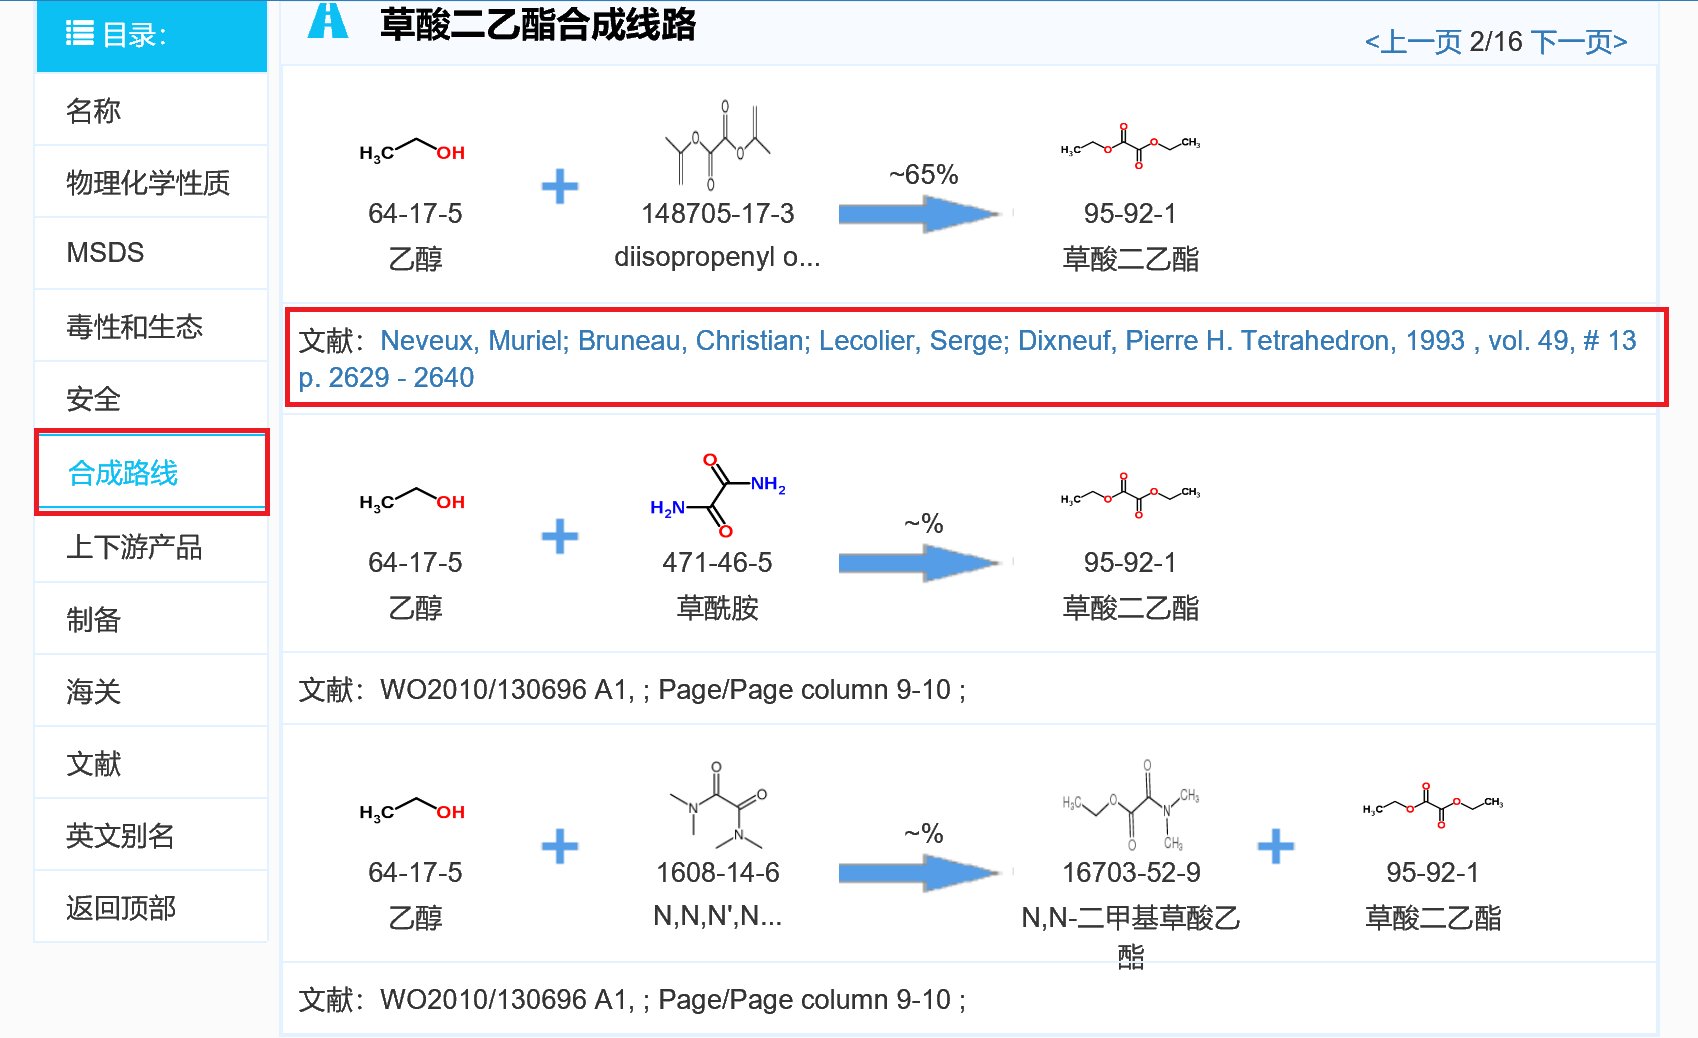Image resolution: width=1698 pixels, height=1038 pixels.
Task: Switch to the MSDS section
Action: (103, 252)
